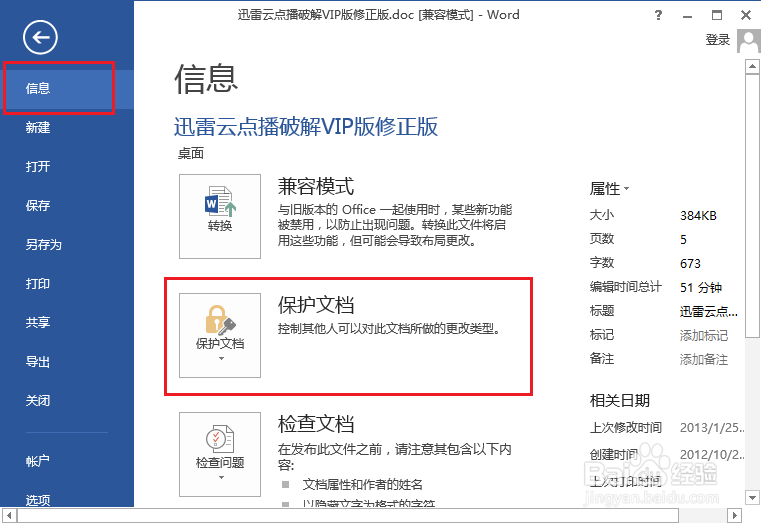Click the document title 迅雷云点播破解VIP版修正版
761x524 pixels.
pos(306,127)
